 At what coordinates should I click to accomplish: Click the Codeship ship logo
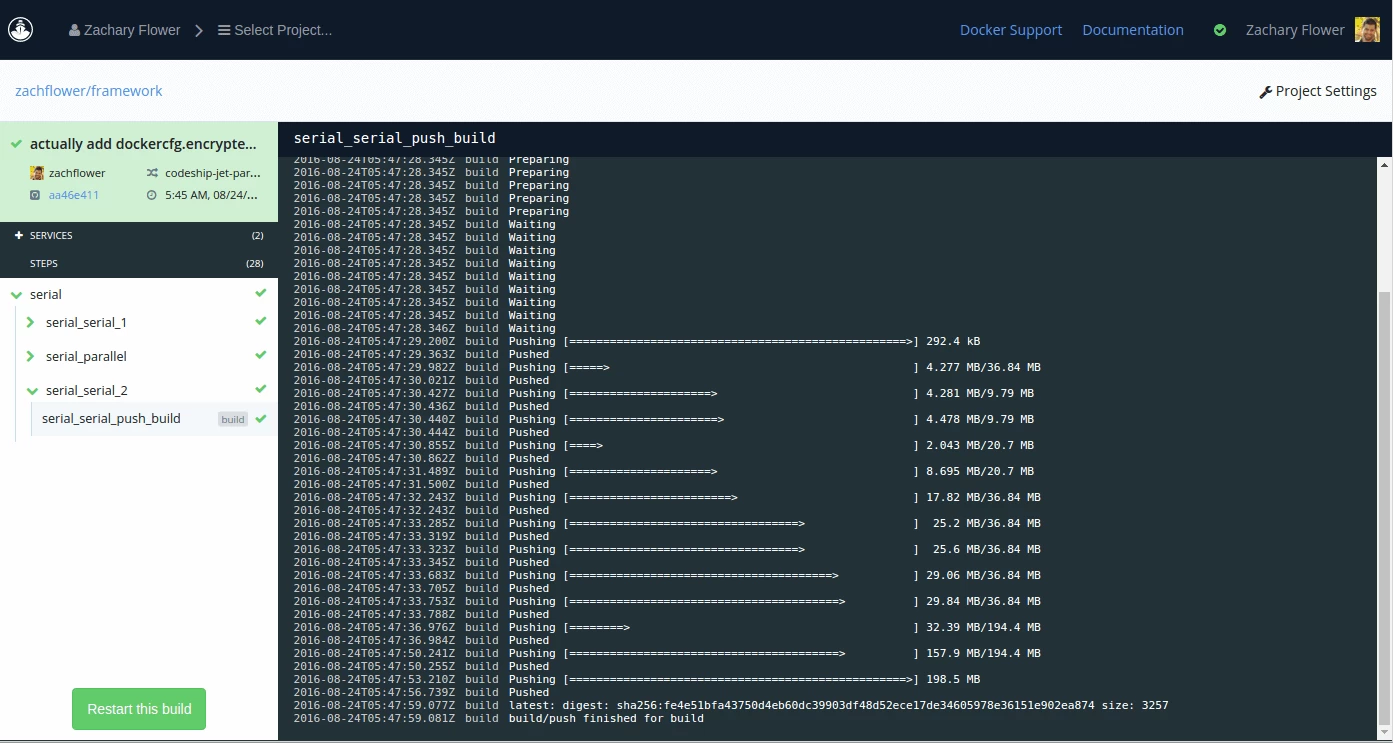point(21,30)
